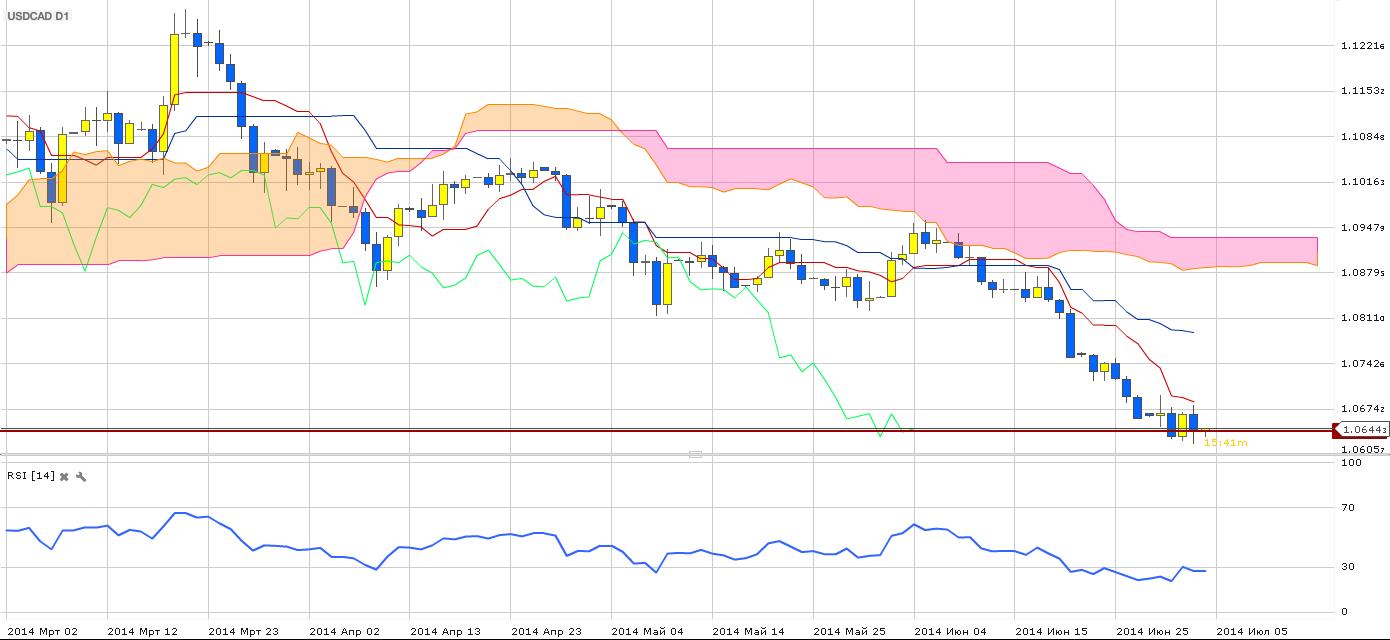Click the yellow 15:41m candle countdown

click(1225, 442)
